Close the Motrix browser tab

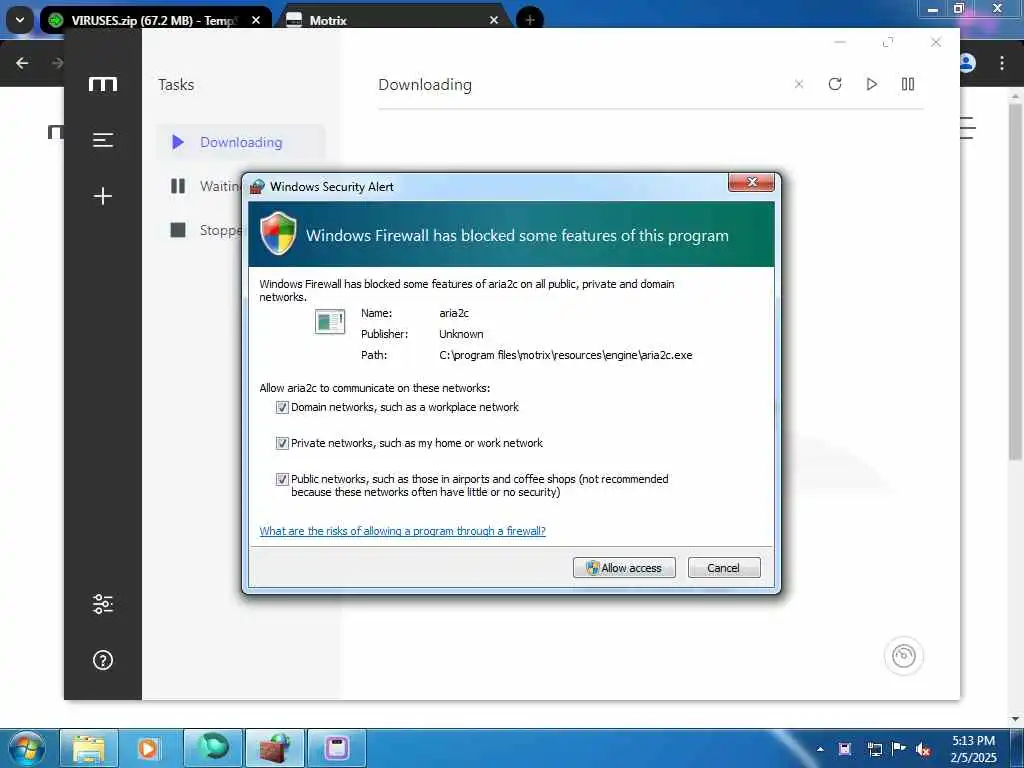click(494, 20)
